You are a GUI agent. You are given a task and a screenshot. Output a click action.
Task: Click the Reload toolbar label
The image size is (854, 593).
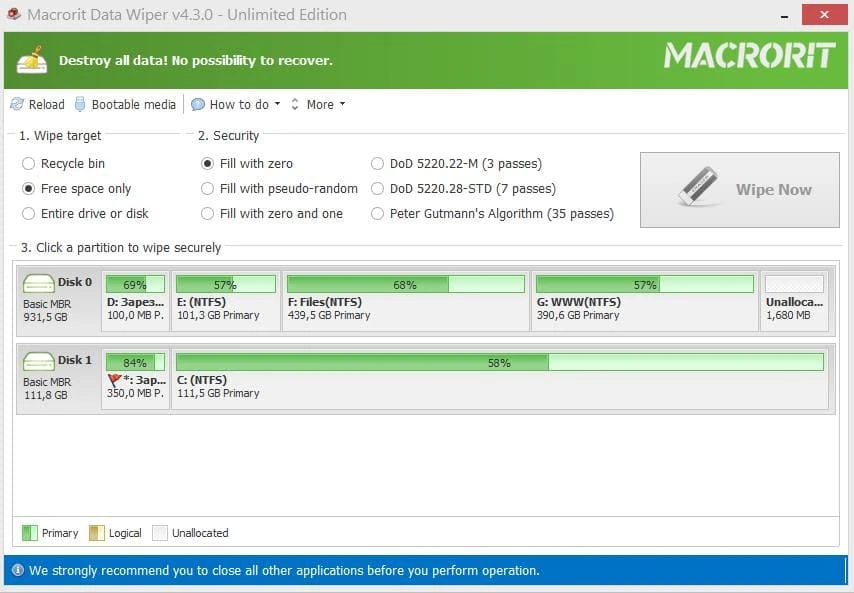[46, 105]
